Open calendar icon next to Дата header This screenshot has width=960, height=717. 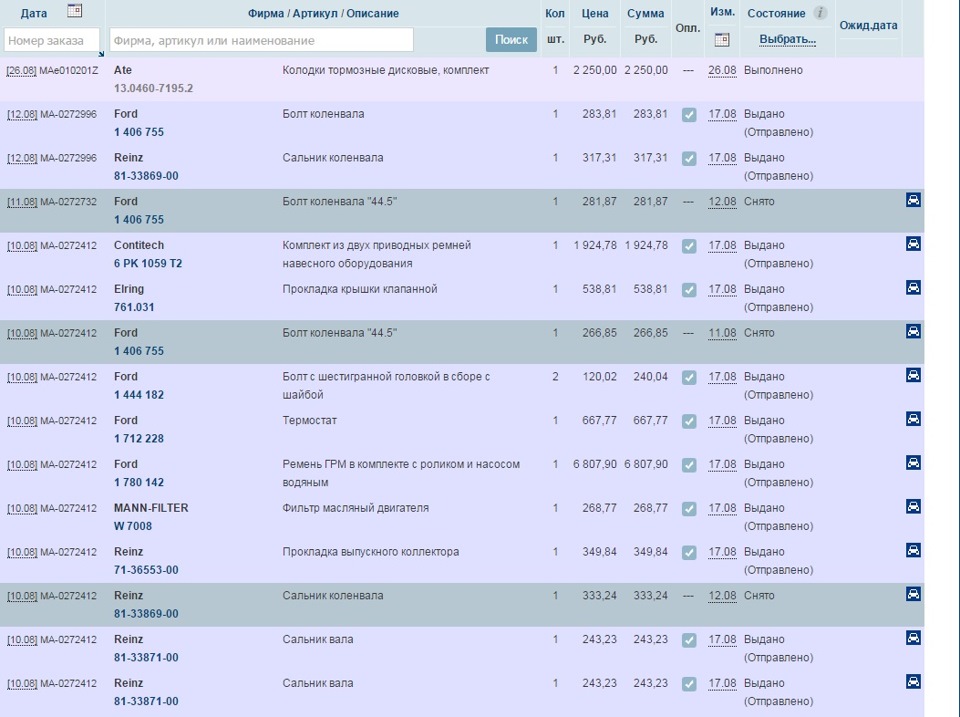pos(74,11)
